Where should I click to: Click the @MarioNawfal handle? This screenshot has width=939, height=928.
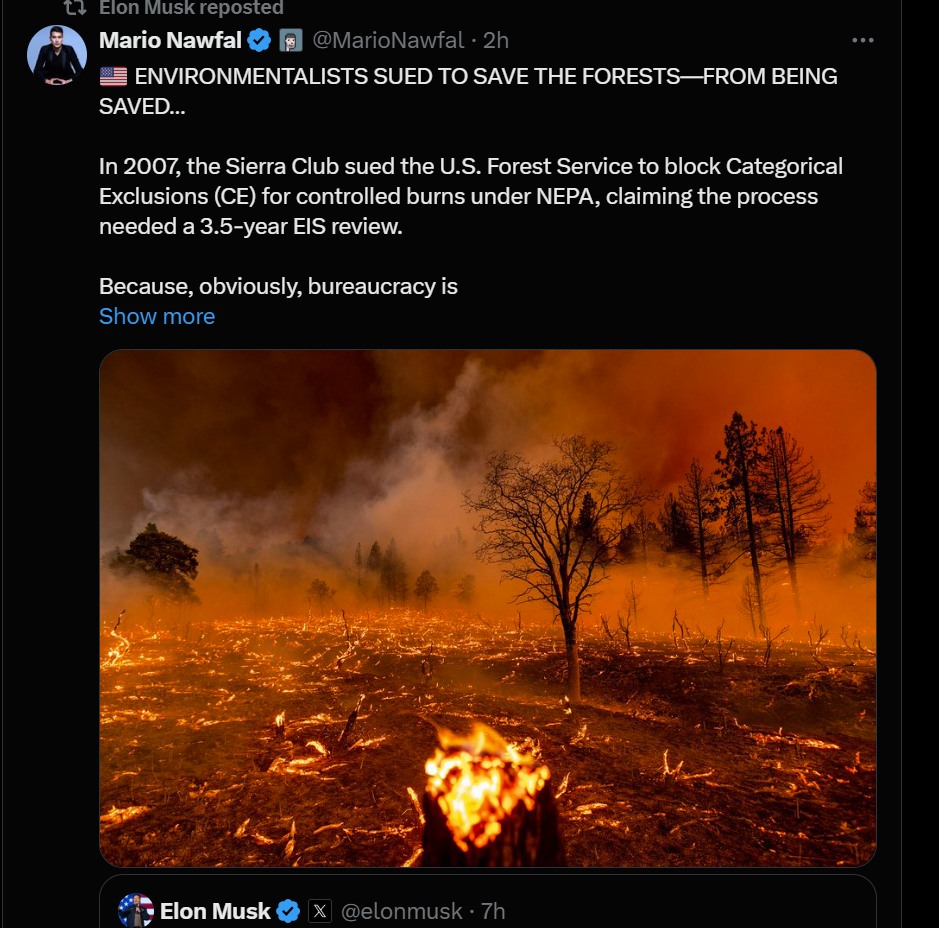click(x=388, y=41)
